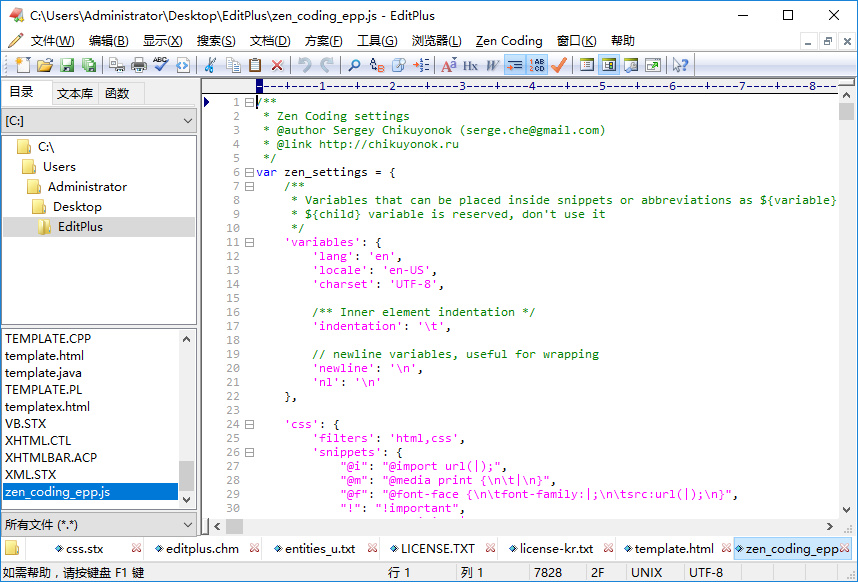
Task: Collapse the 'variables' fold at line 11
Action: coord(250,242)
